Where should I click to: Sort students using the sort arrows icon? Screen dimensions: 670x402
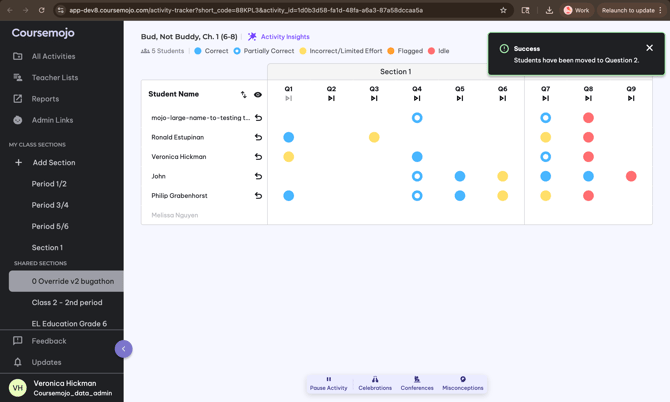pyautogui.click(x=244, y=95)
